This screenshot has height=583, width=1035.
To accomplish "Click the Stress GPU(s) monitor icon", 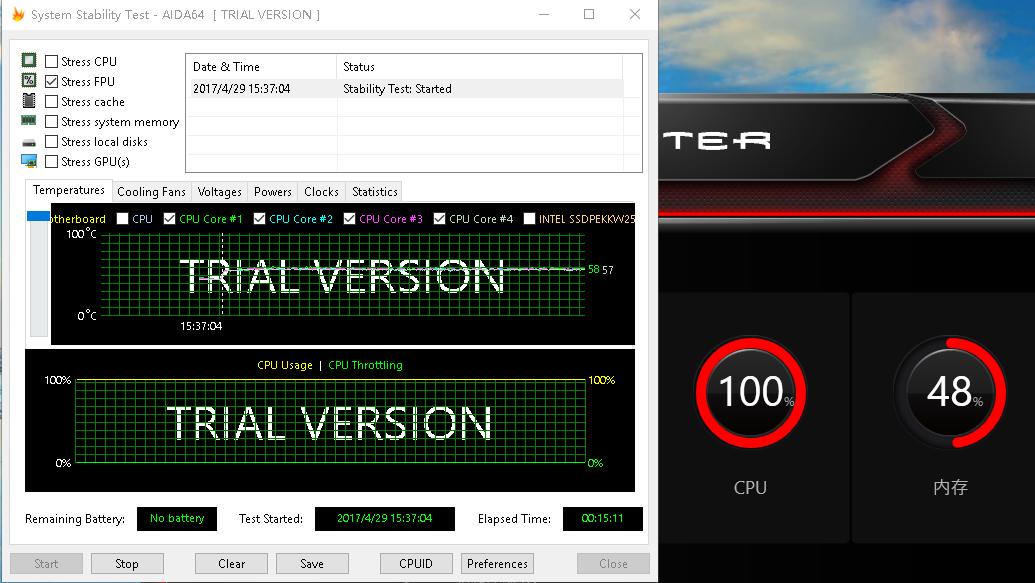I will tap(28, 161).
